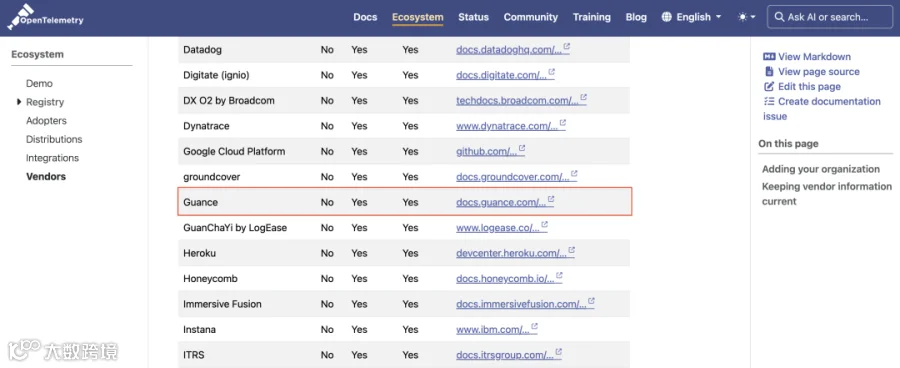Image resolution: width=900 pixels, height=368 pixels.
Task: Open the docs.groundcover.com link
Action: click(x=513, y=177)
